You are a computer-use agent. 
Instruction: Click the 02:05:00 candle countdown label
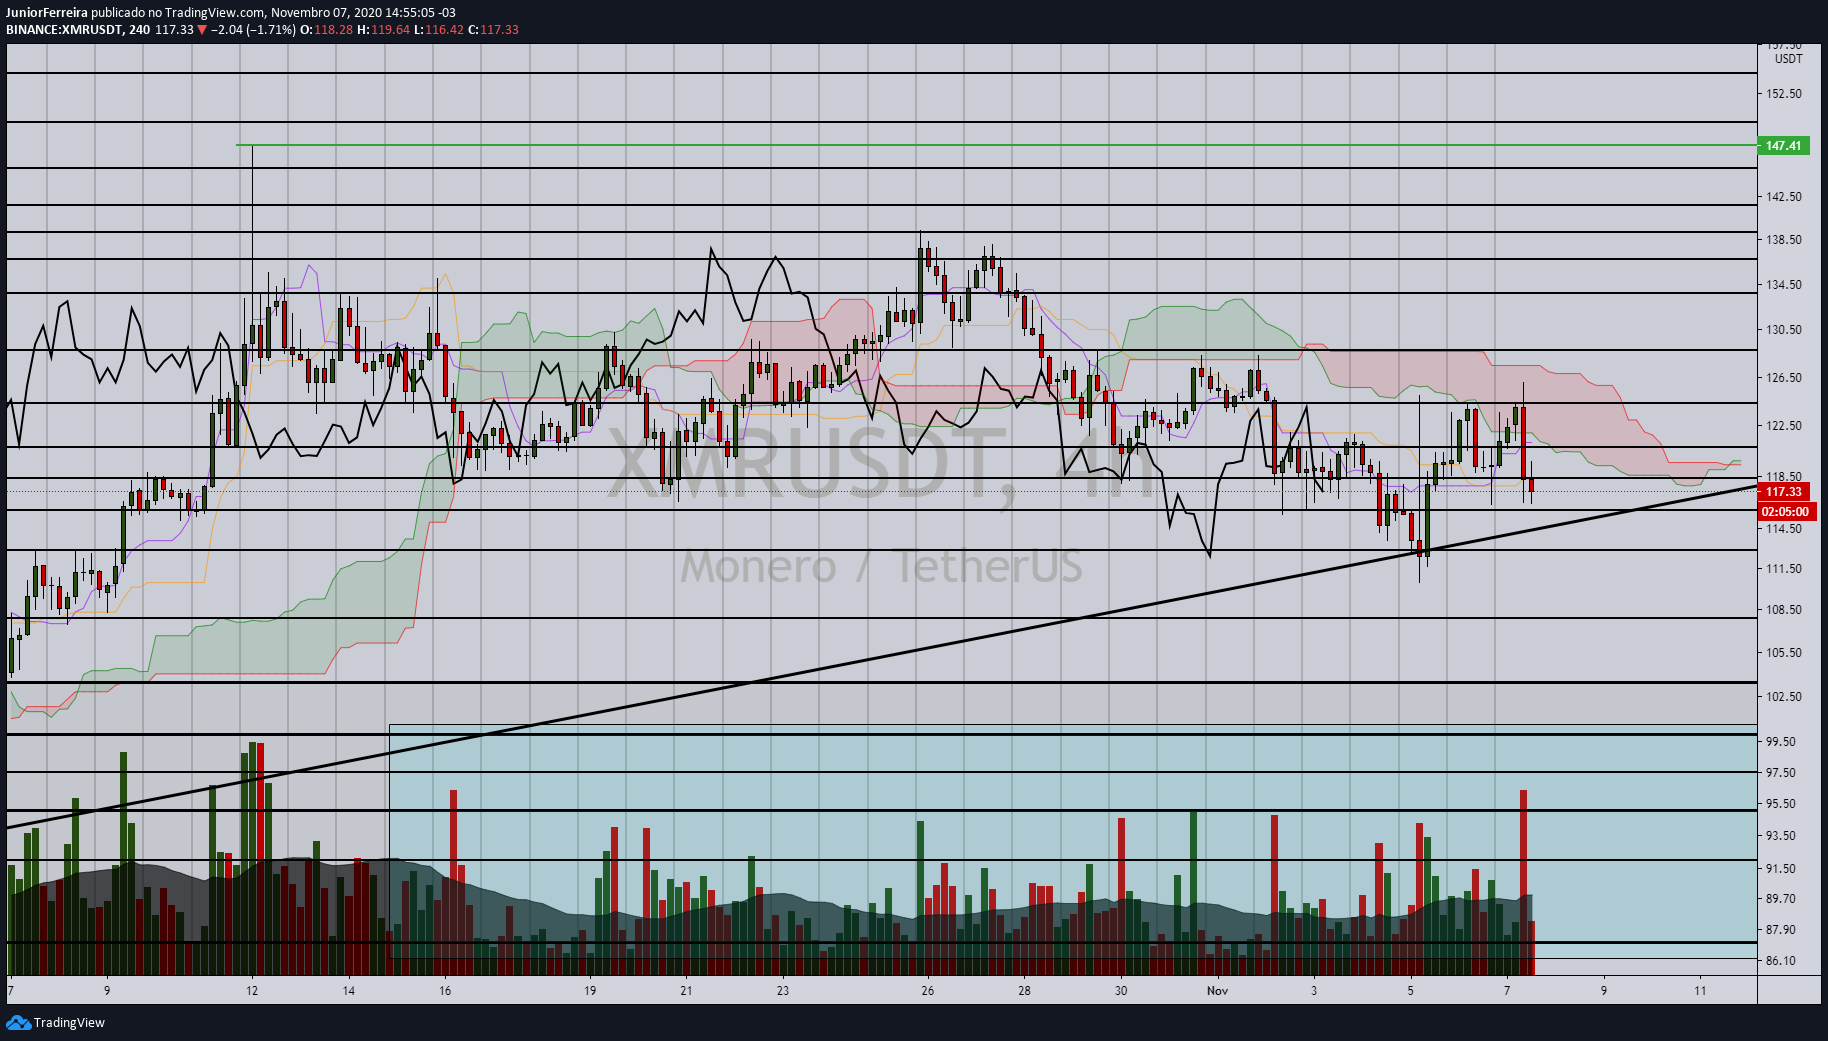click(1785, 512)
